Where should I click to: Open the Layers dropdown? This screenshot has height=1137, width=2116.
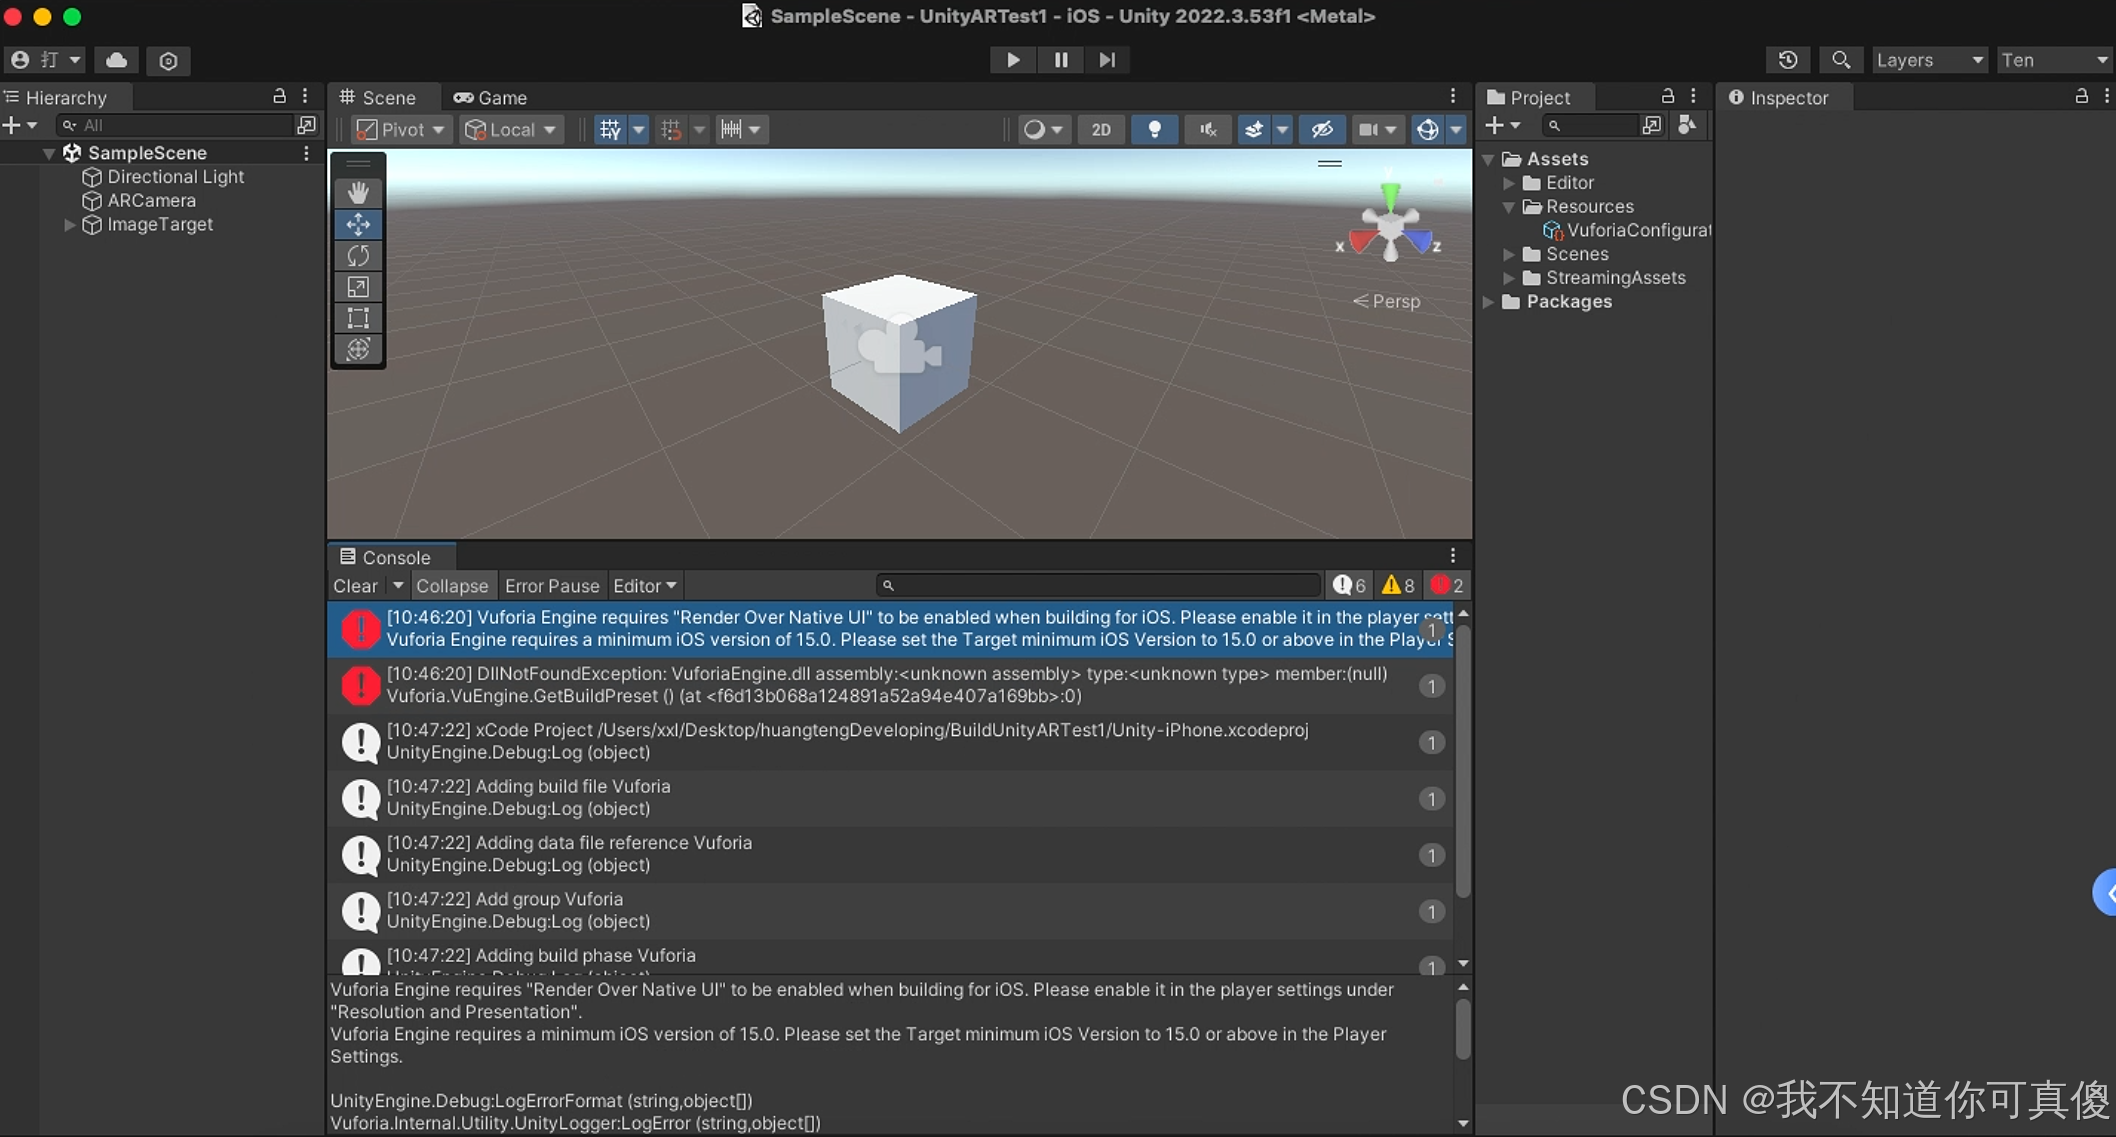coord(1929,60)
